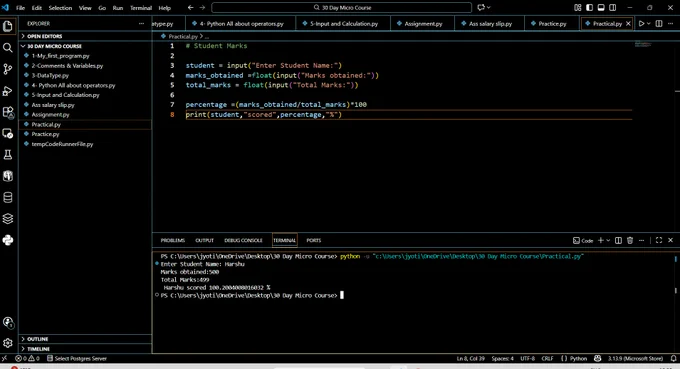Open 1-My_first_program.py in explorer
The image size is (680, 369).
click(85, 56)
